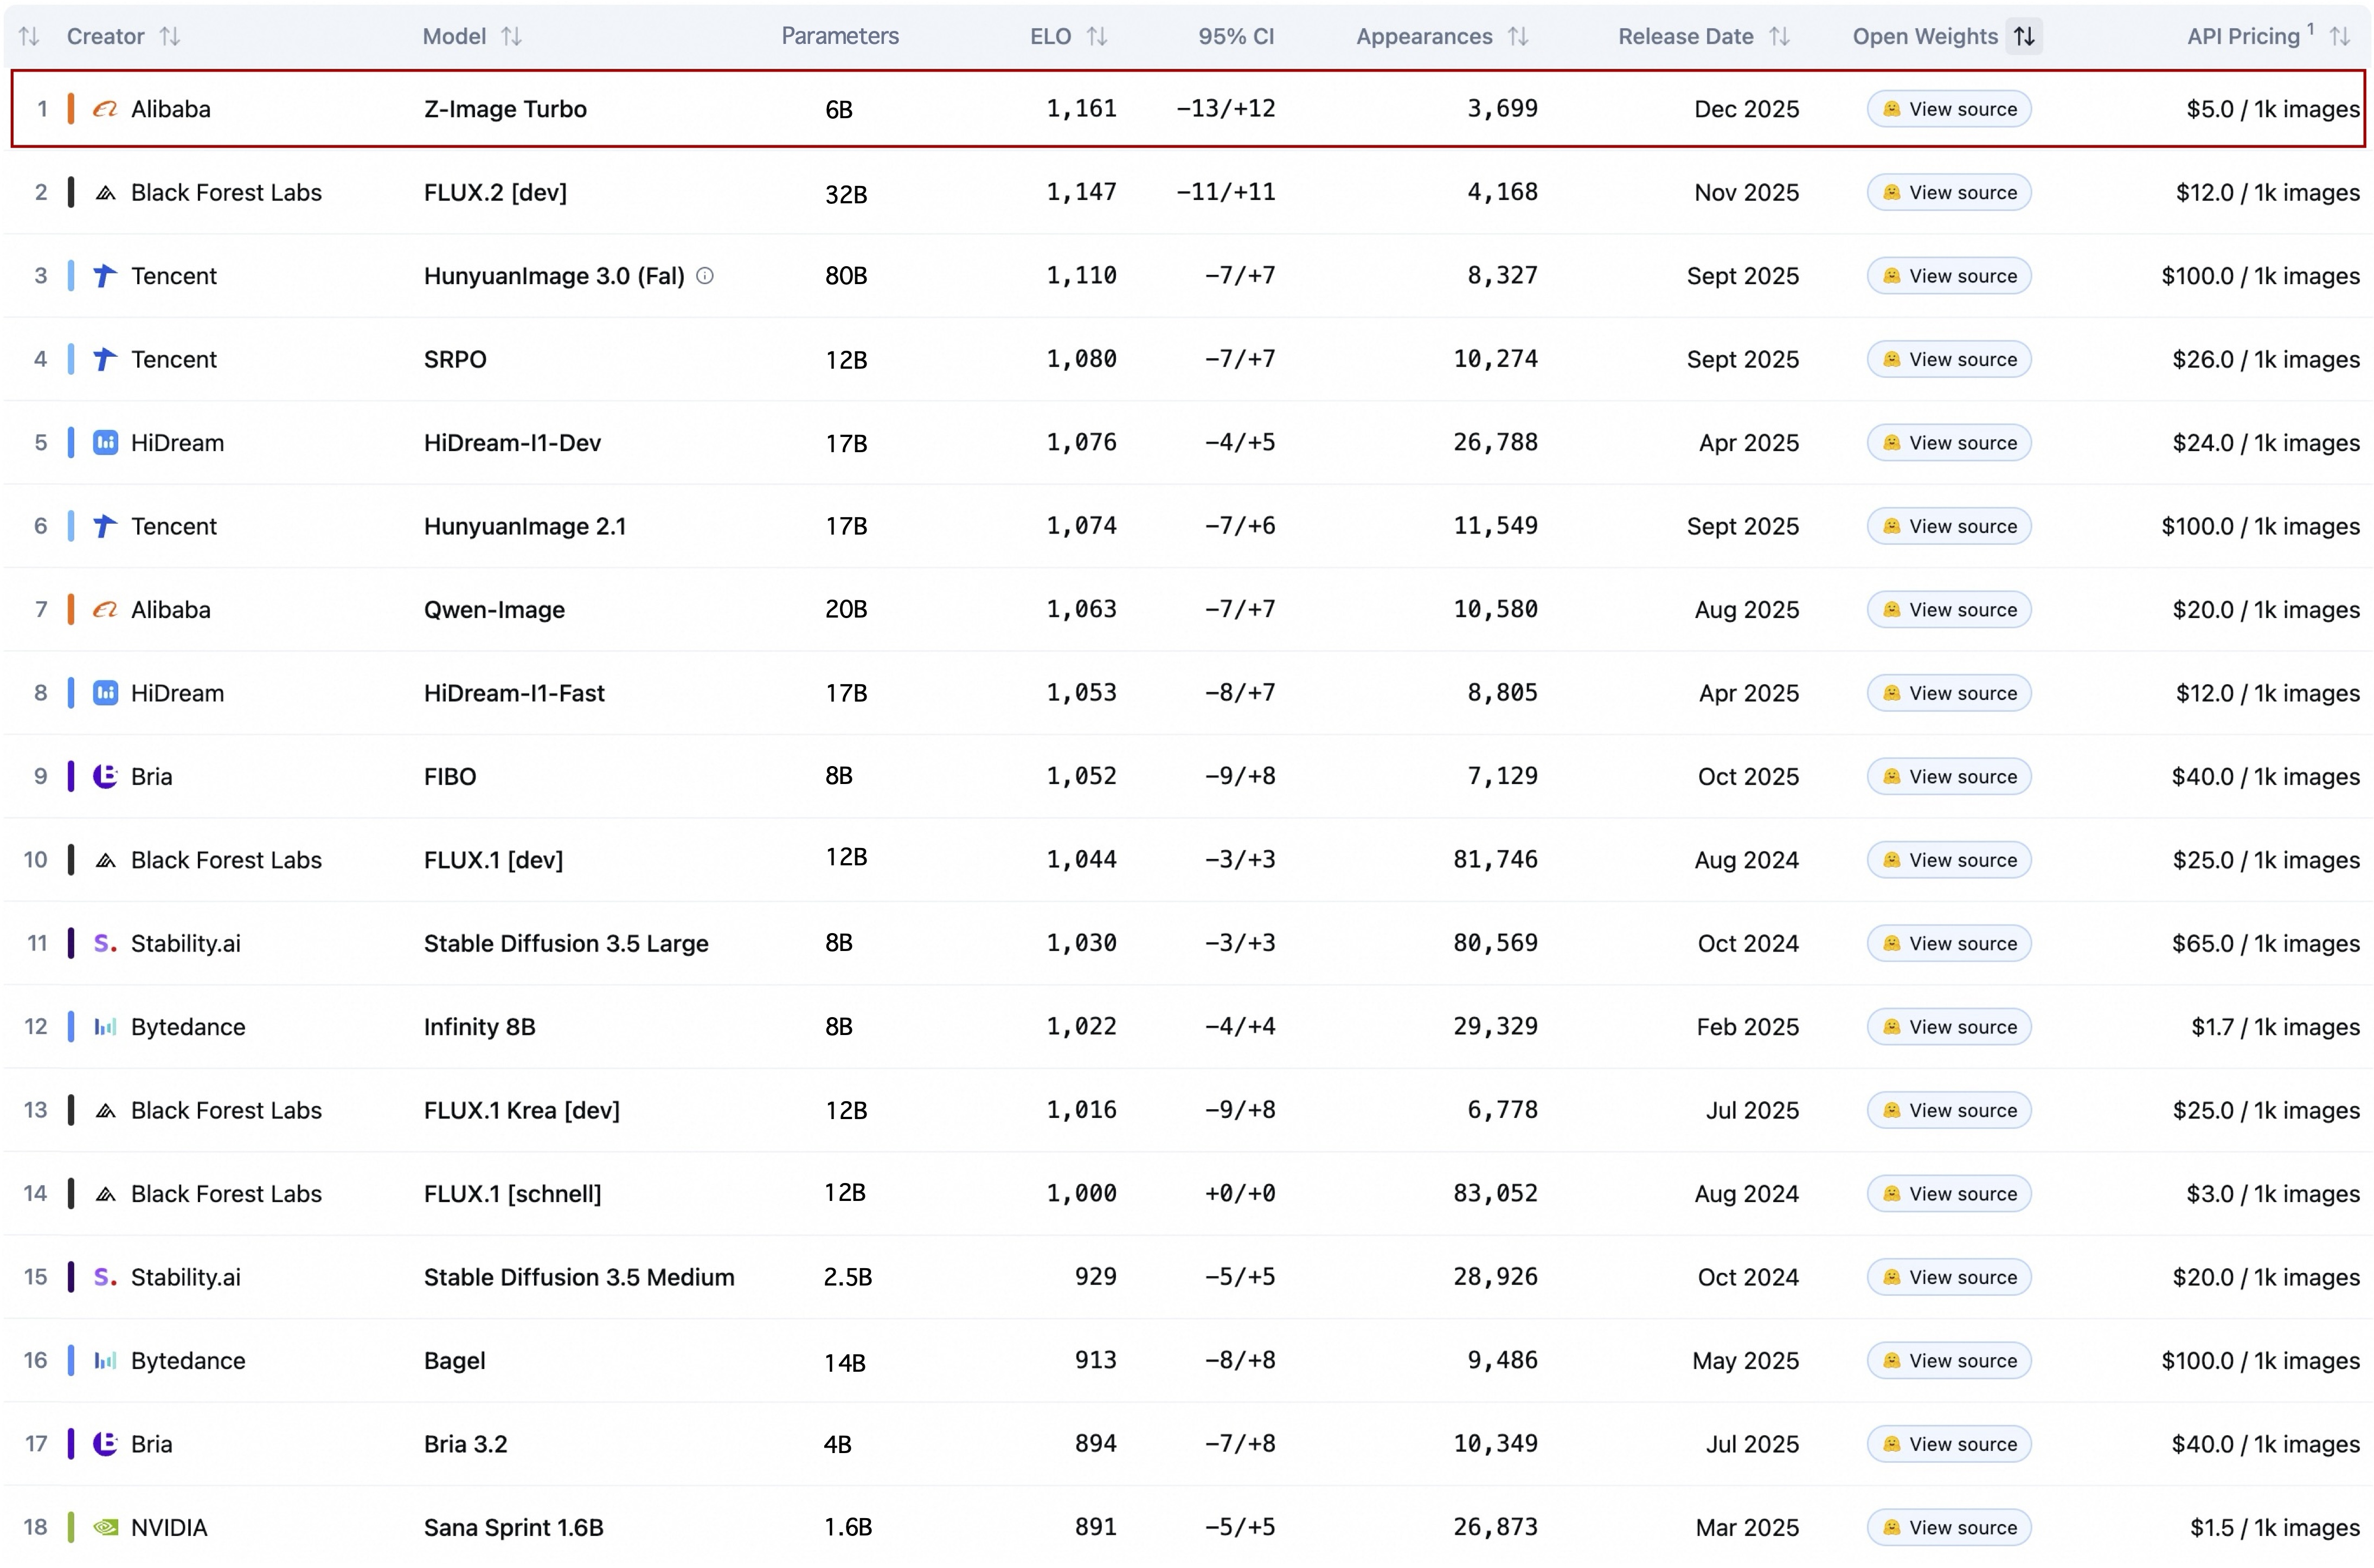This screenshot has width=2374, height=1568.
Task: Open View source for Qwen-Image
Action: tap(1949, 610)
